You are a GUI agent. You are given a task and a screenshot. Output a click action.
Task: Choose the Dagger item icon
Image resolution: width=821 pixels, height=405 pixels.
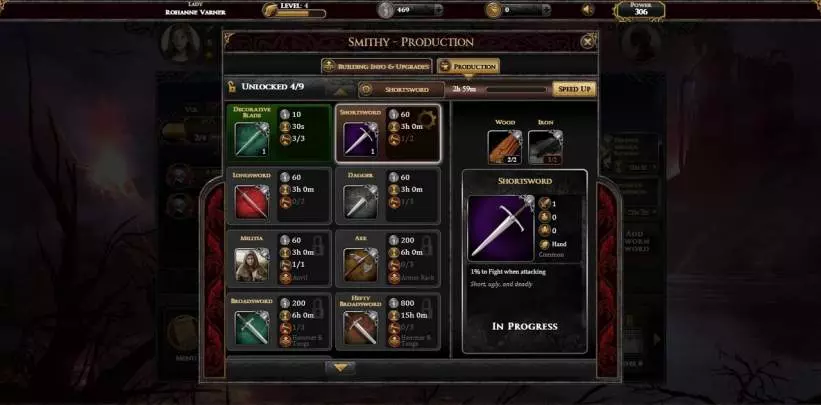[361, 202]
